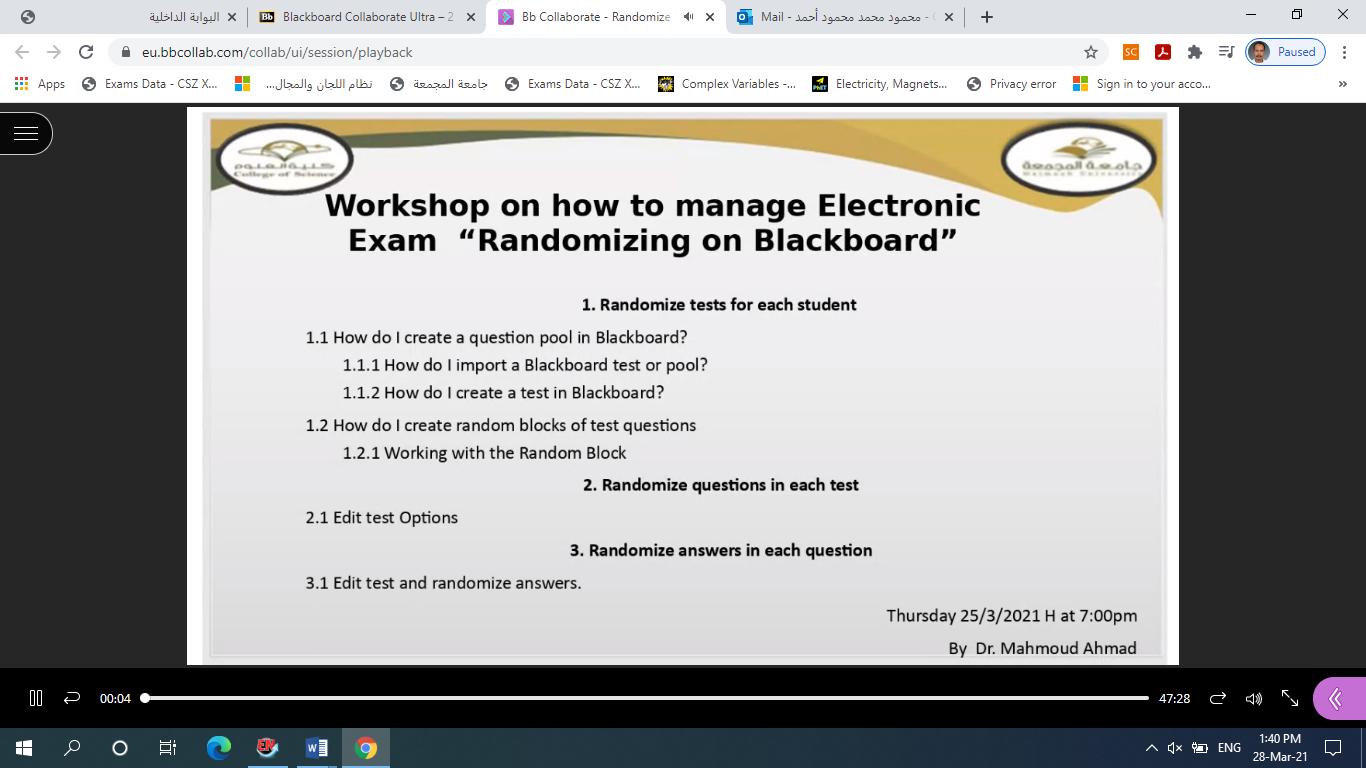Viewport: 1366px width, 768px height.
Task: Open the purple Collaborate side panel
Action: coord(1339,698)
